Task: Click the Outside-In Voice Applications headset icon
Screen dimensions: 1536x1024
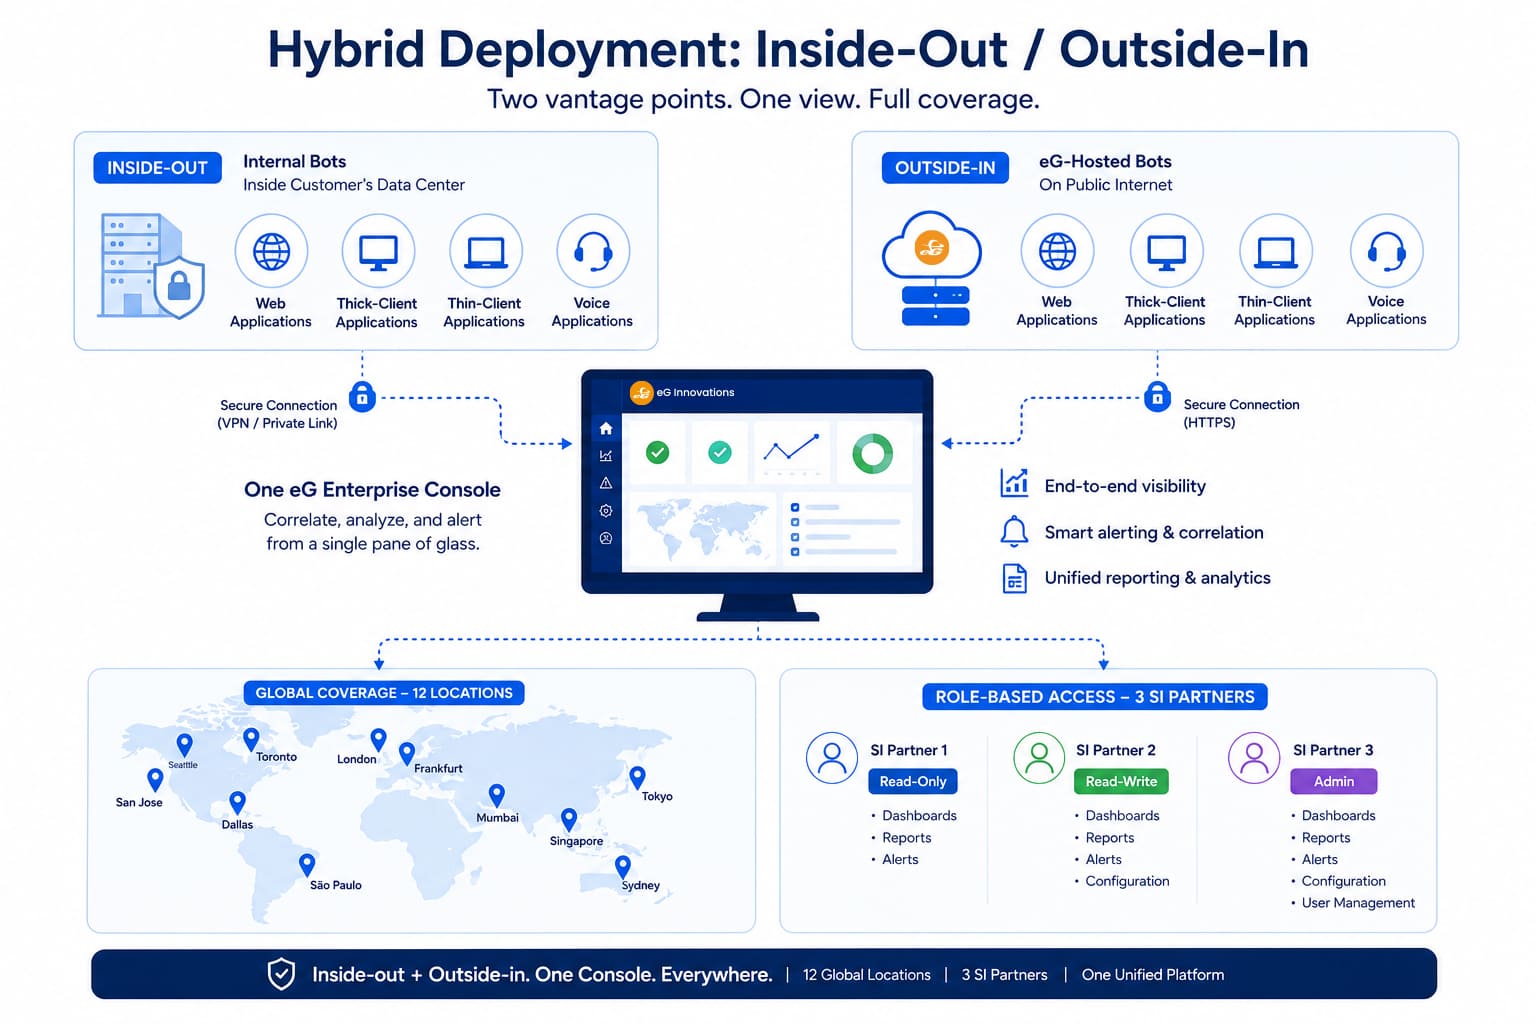Action: point(1387,251)
